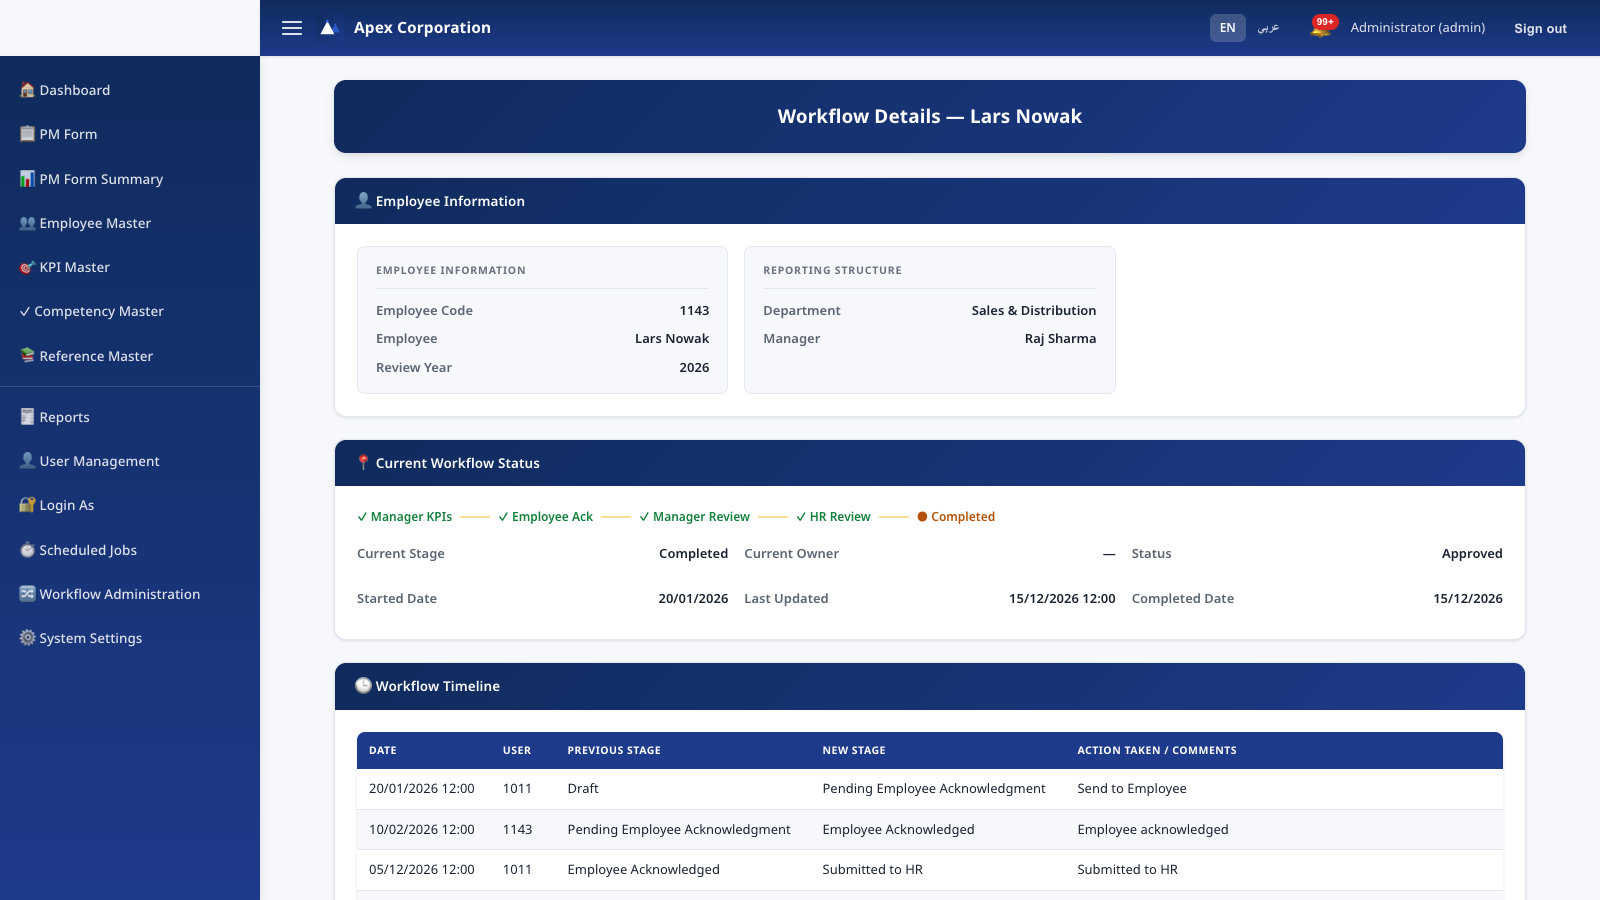This screenshot has width=1600, height=900.
Task: Click the 05/12/2026 12:00 timeline date cell
Action: [x=422, y=870]
